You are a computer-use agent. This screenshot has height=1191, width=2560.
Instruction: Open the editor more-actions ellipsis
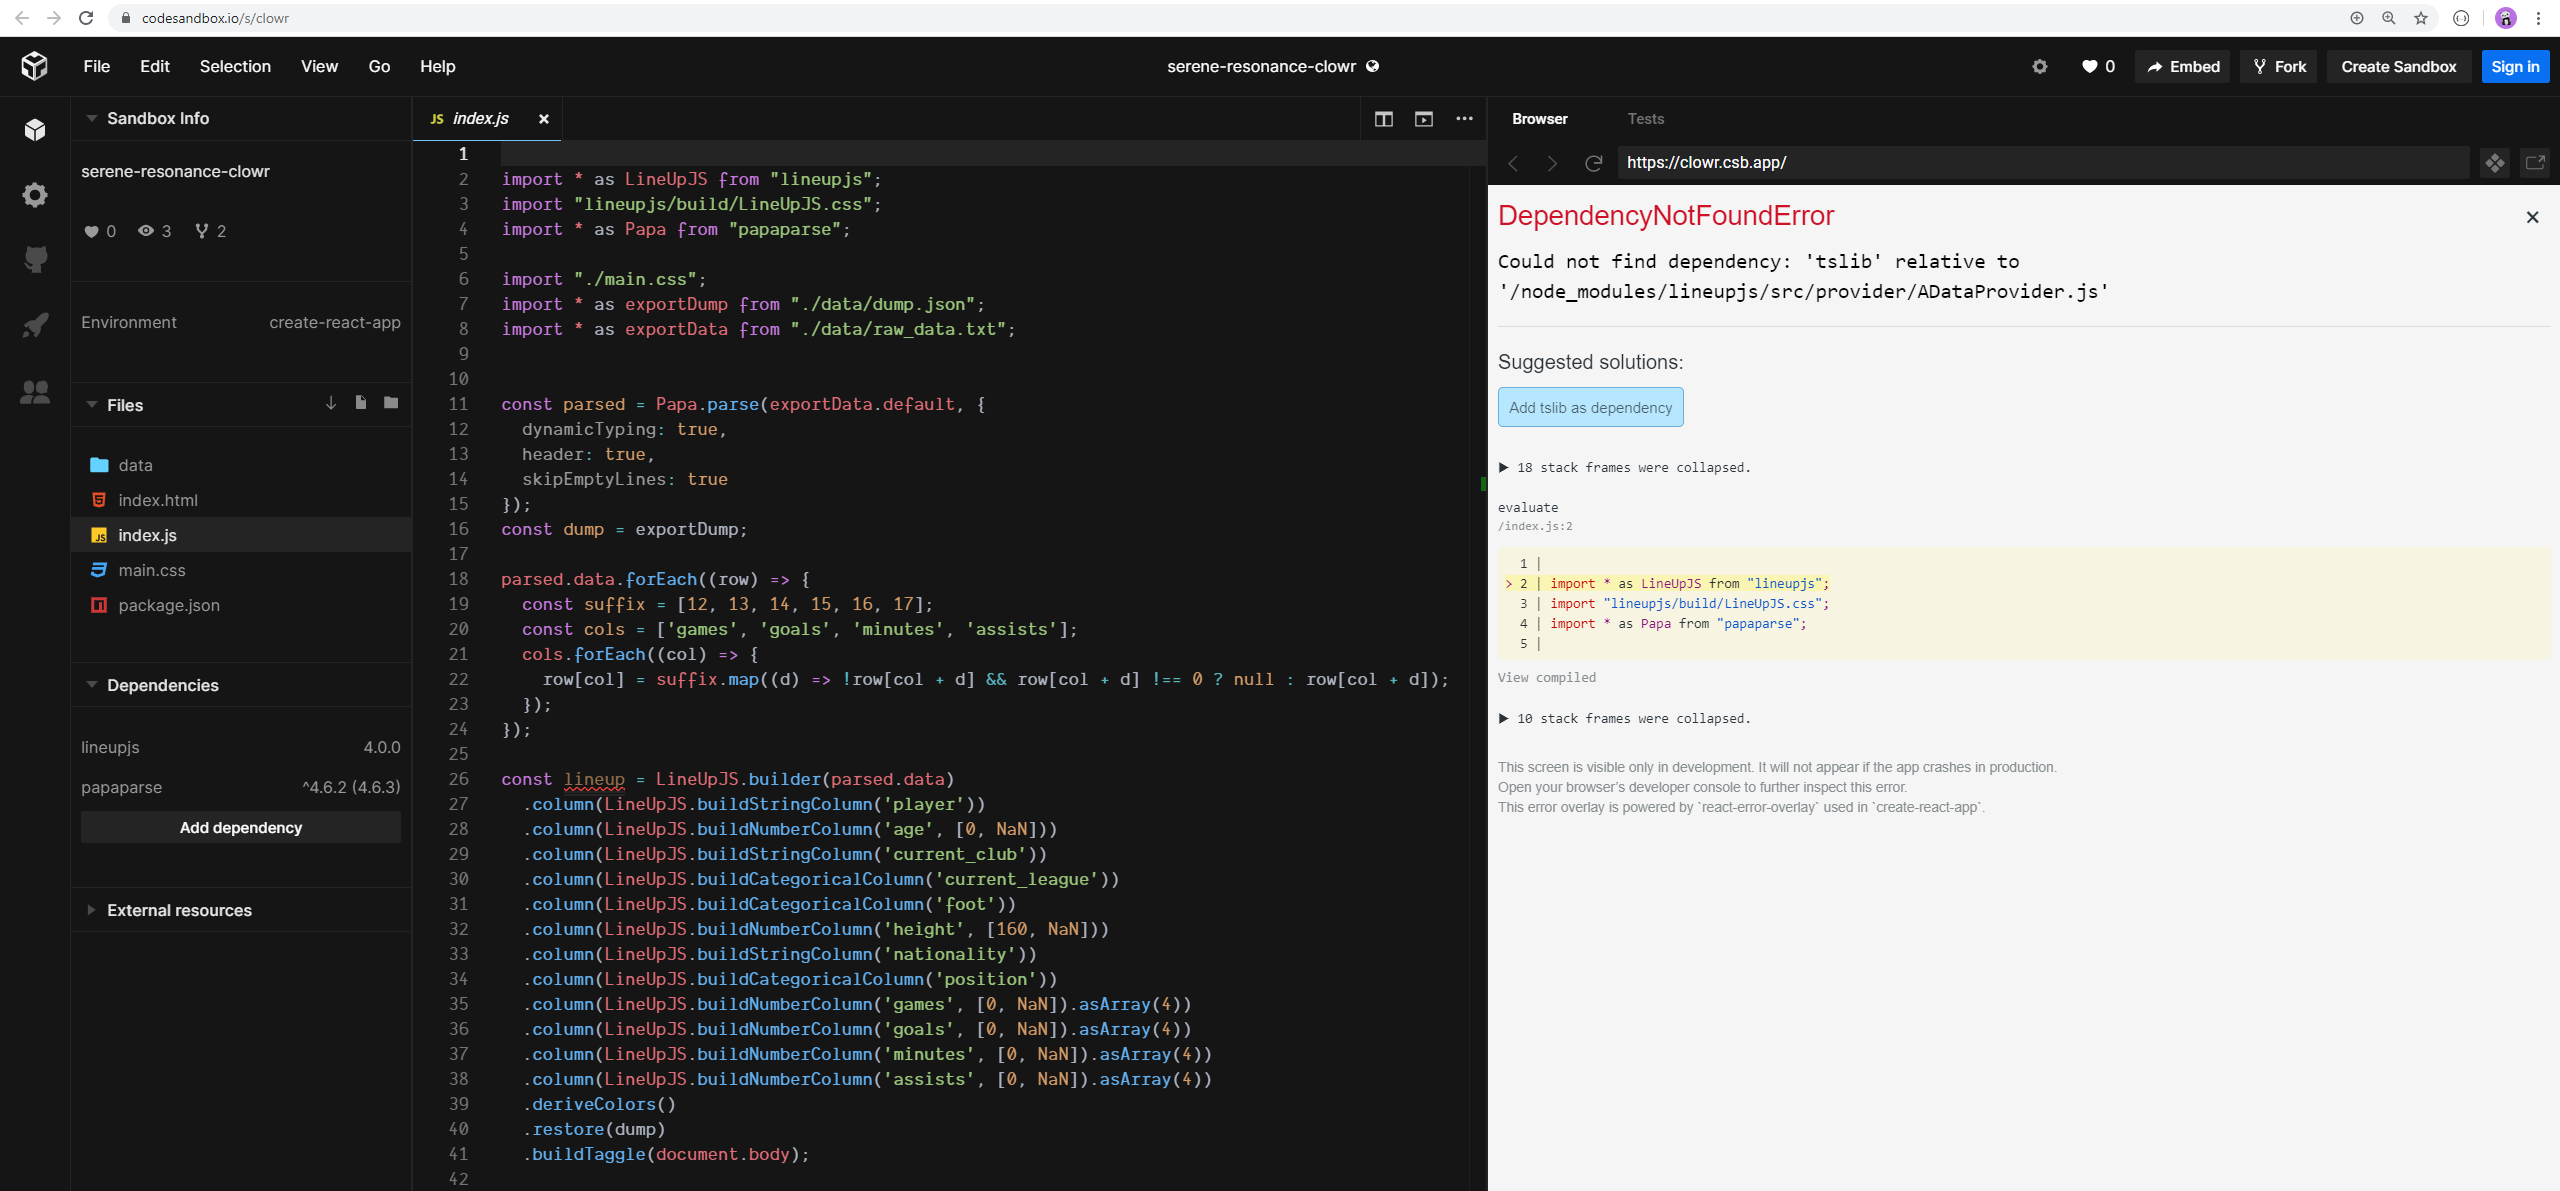[x=1463, y=118]
